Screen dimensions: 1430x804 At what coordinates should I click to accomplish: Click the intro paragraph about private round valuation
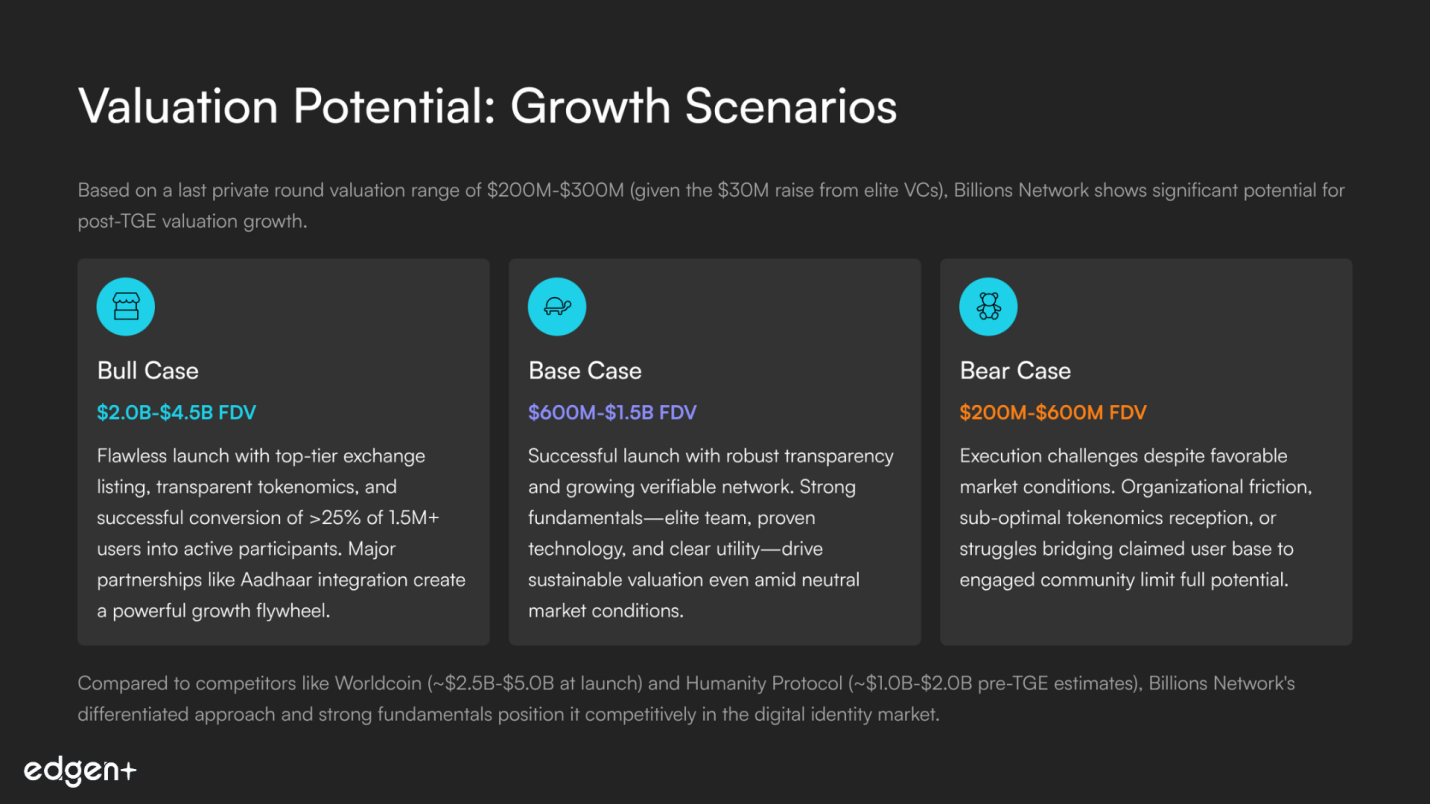pyautogui.click(x=711, y=205)
